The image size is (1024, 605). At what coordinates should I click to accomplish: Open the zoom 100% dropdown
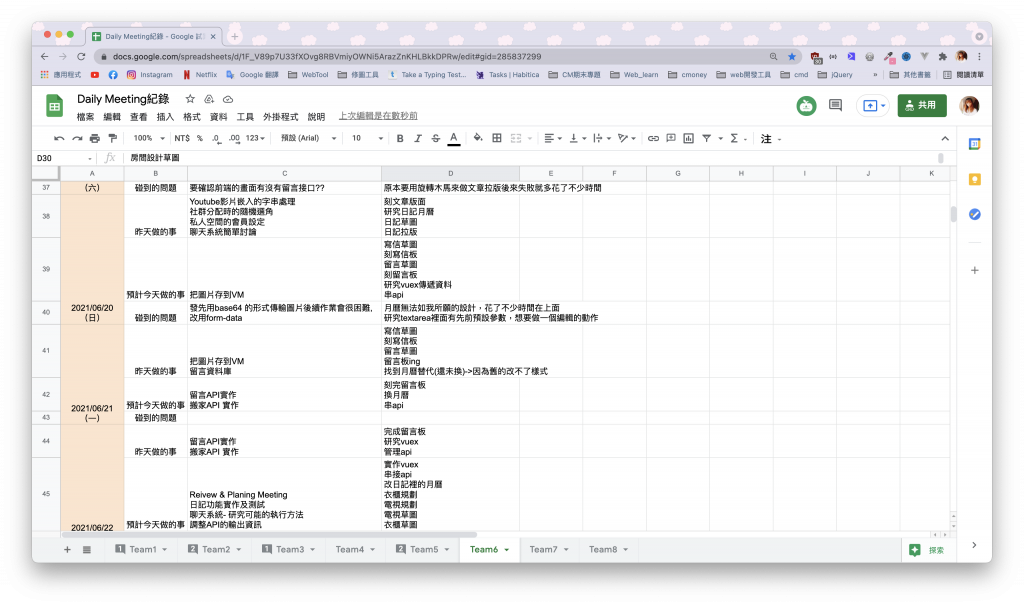tap(149, 139)
